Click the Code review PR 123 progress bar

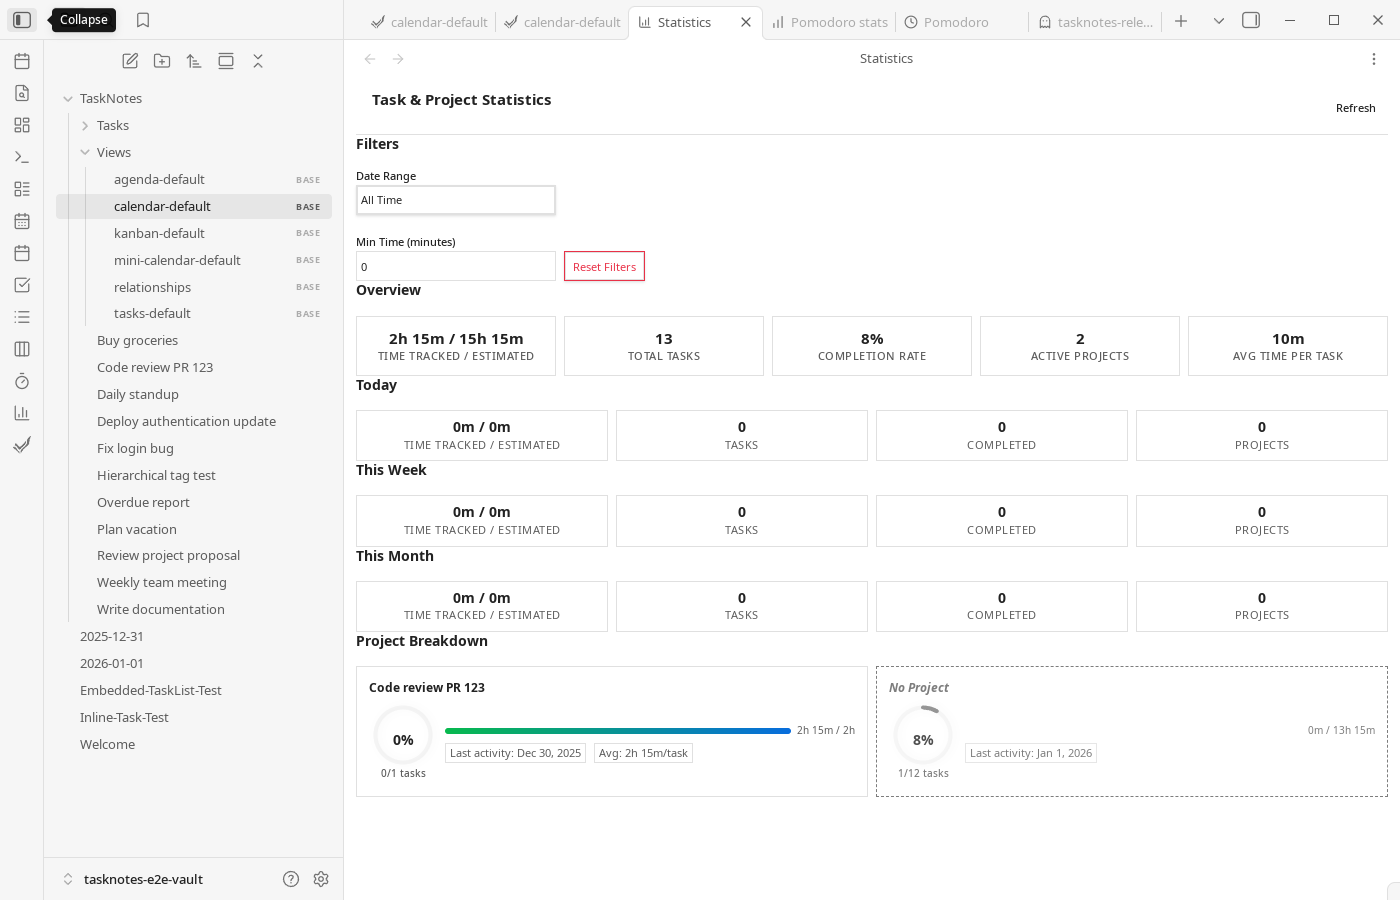tap(617, 730)
